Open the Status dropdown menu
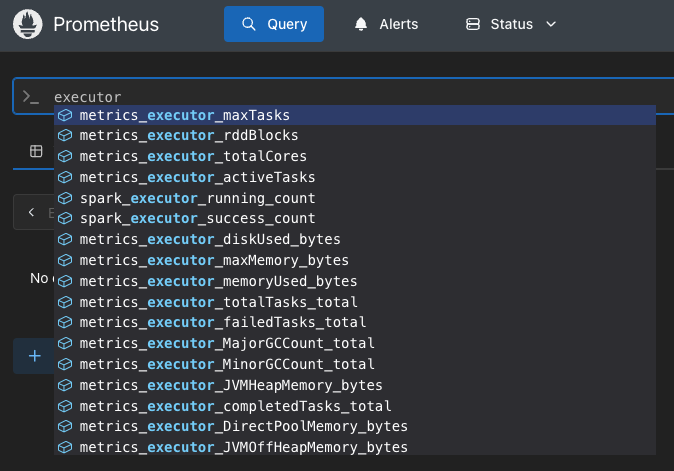 coord(511,24)
